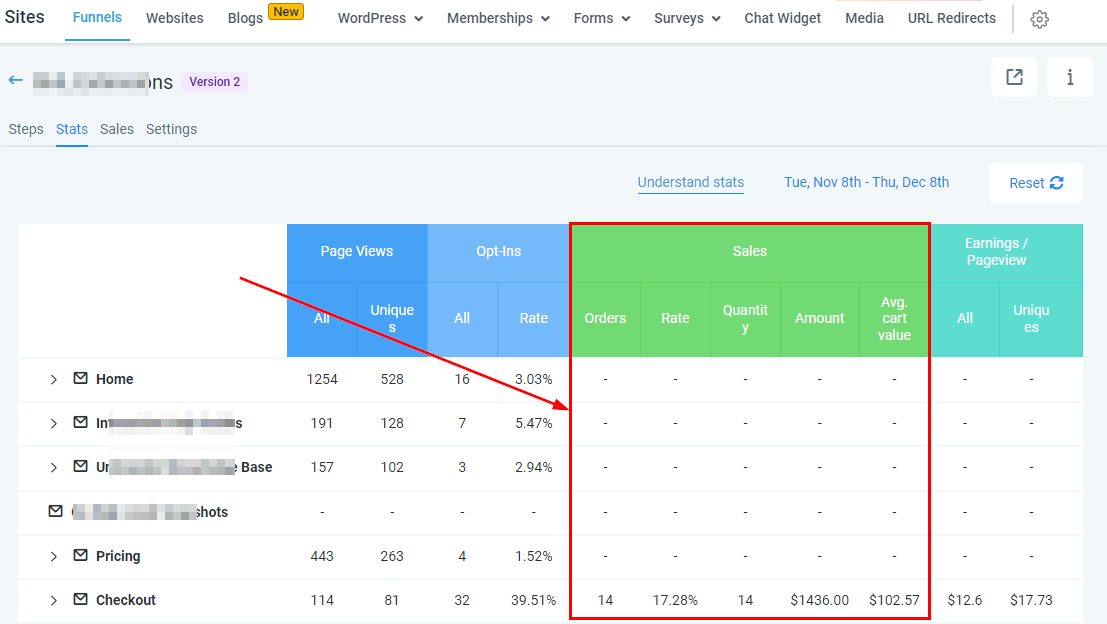Open the WordPress dropdown menu
The height and width of the screenshot is (624, 1107).
(x=380, y=18)
